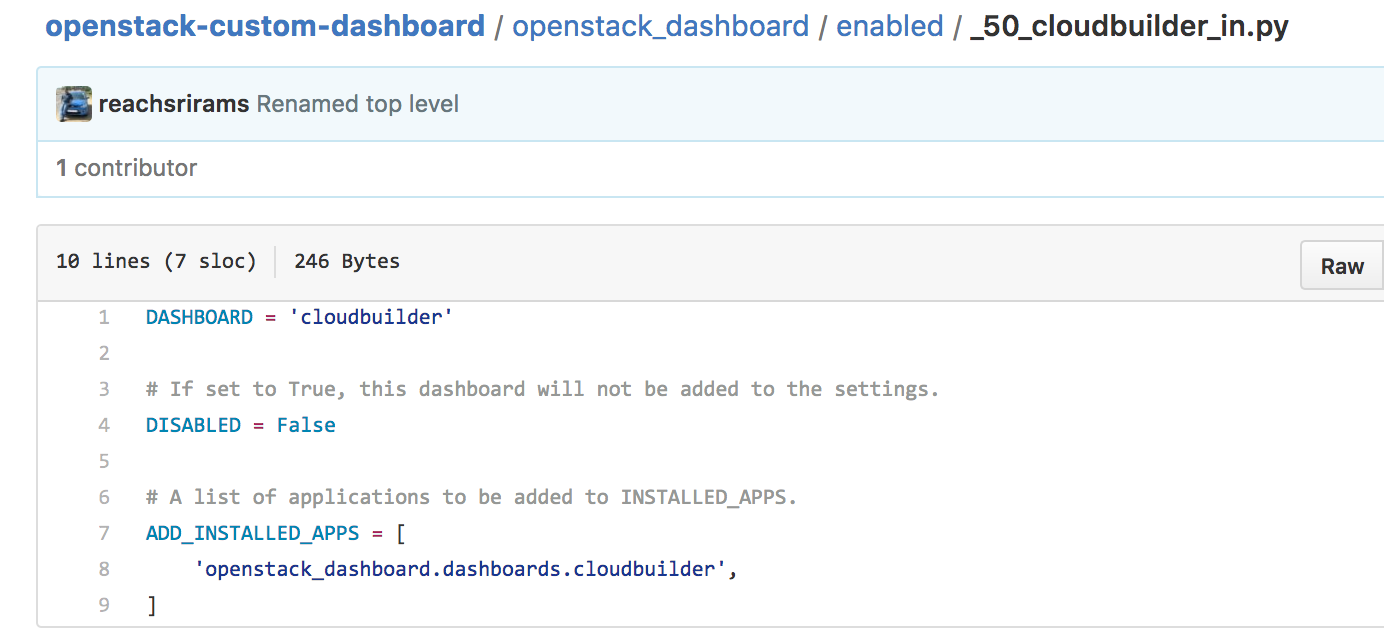
Task: View the Raw file
Action: [x=1342, y=266]
